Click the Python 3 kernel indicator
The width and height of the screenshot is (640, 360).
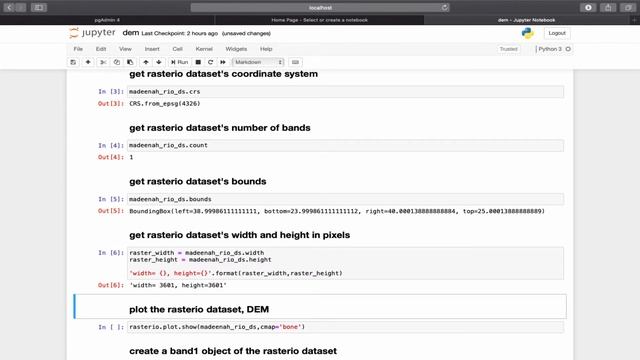(x=554, y=49)
